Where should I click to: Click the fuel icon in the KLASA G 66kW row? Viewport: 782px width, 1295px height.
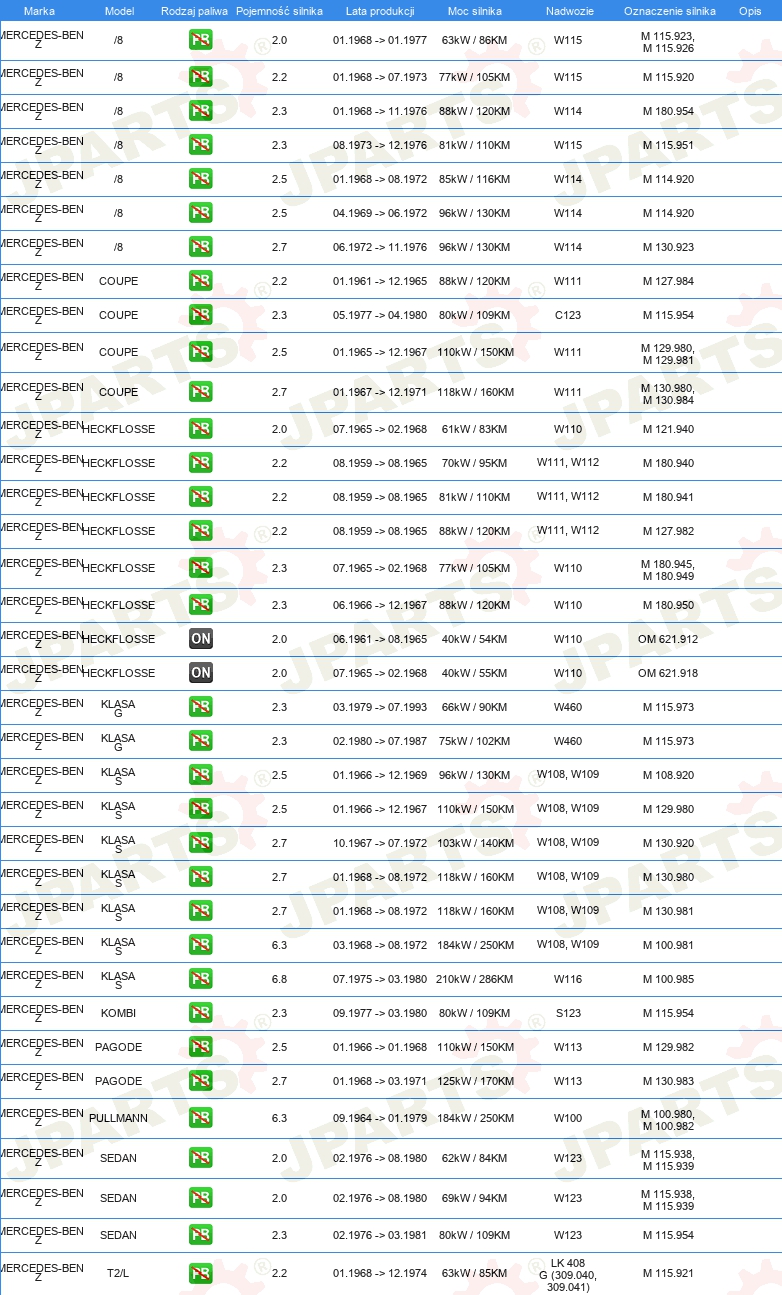[200, 707]
